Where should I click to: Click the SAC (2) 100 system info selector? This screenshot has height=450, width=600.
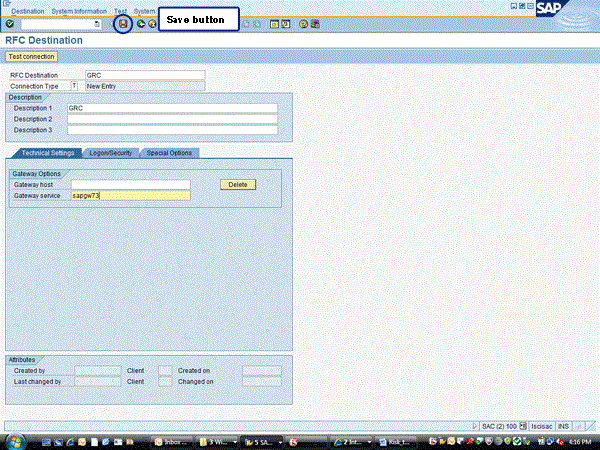pos(499,426)
